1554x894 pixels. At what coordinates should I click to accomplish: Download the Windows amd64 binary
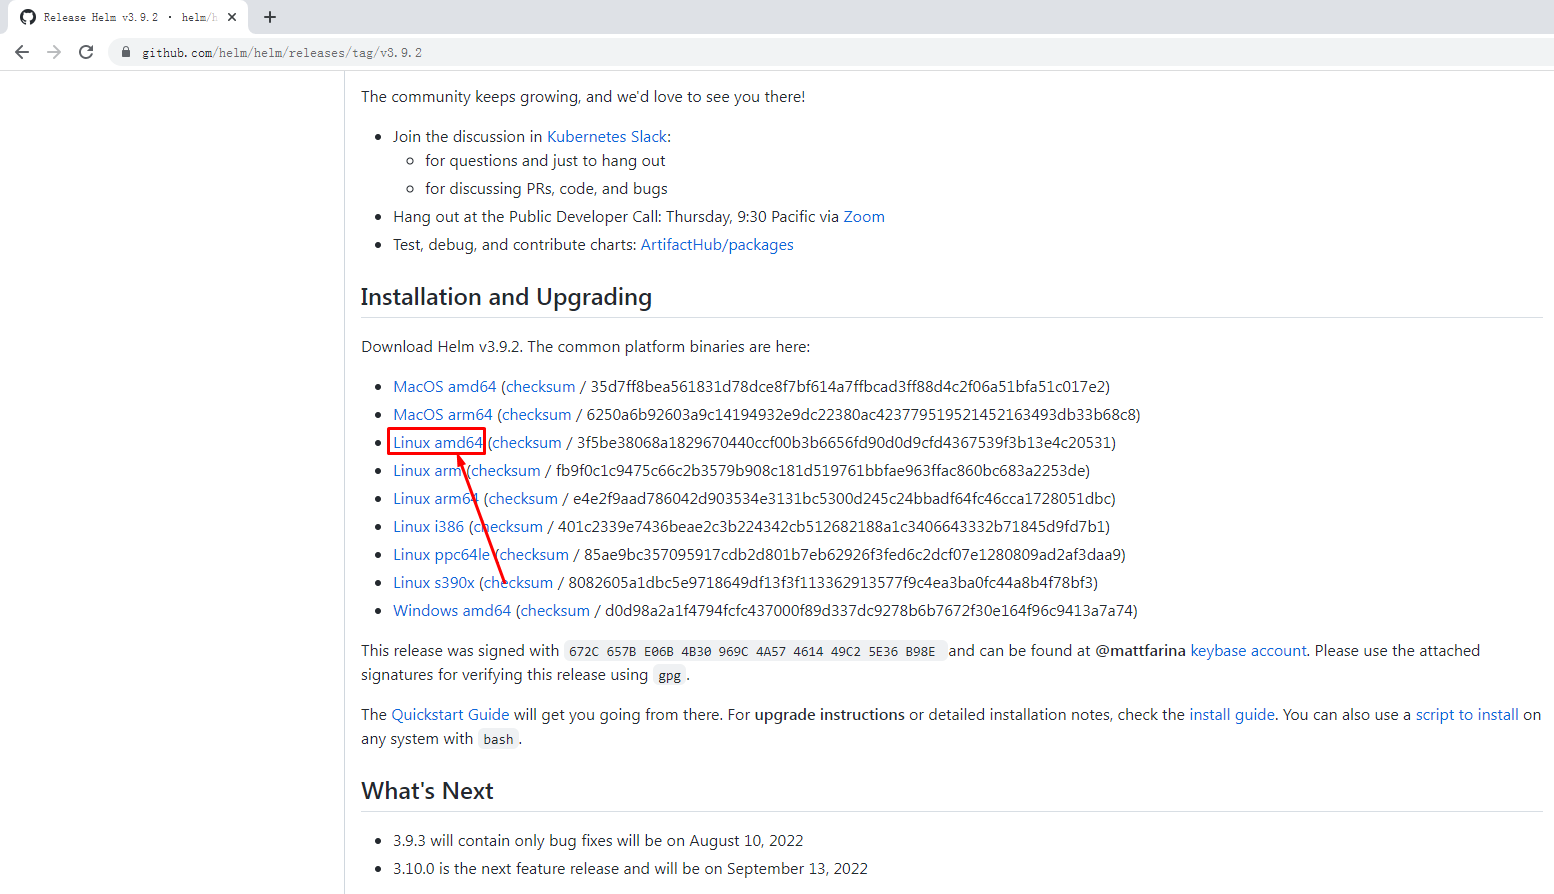[452, 610]
